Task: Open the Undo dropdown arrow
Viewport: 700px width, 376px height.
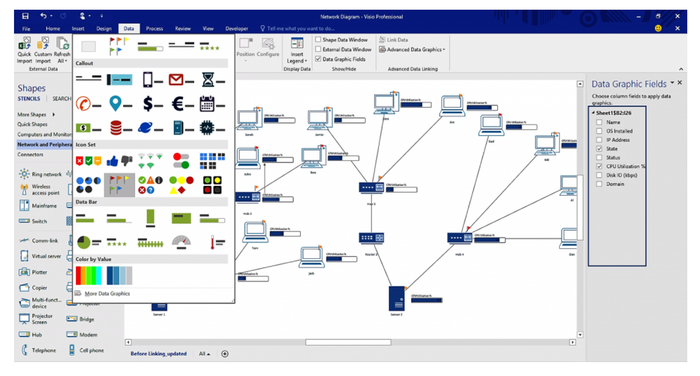Action: (51, 16)
